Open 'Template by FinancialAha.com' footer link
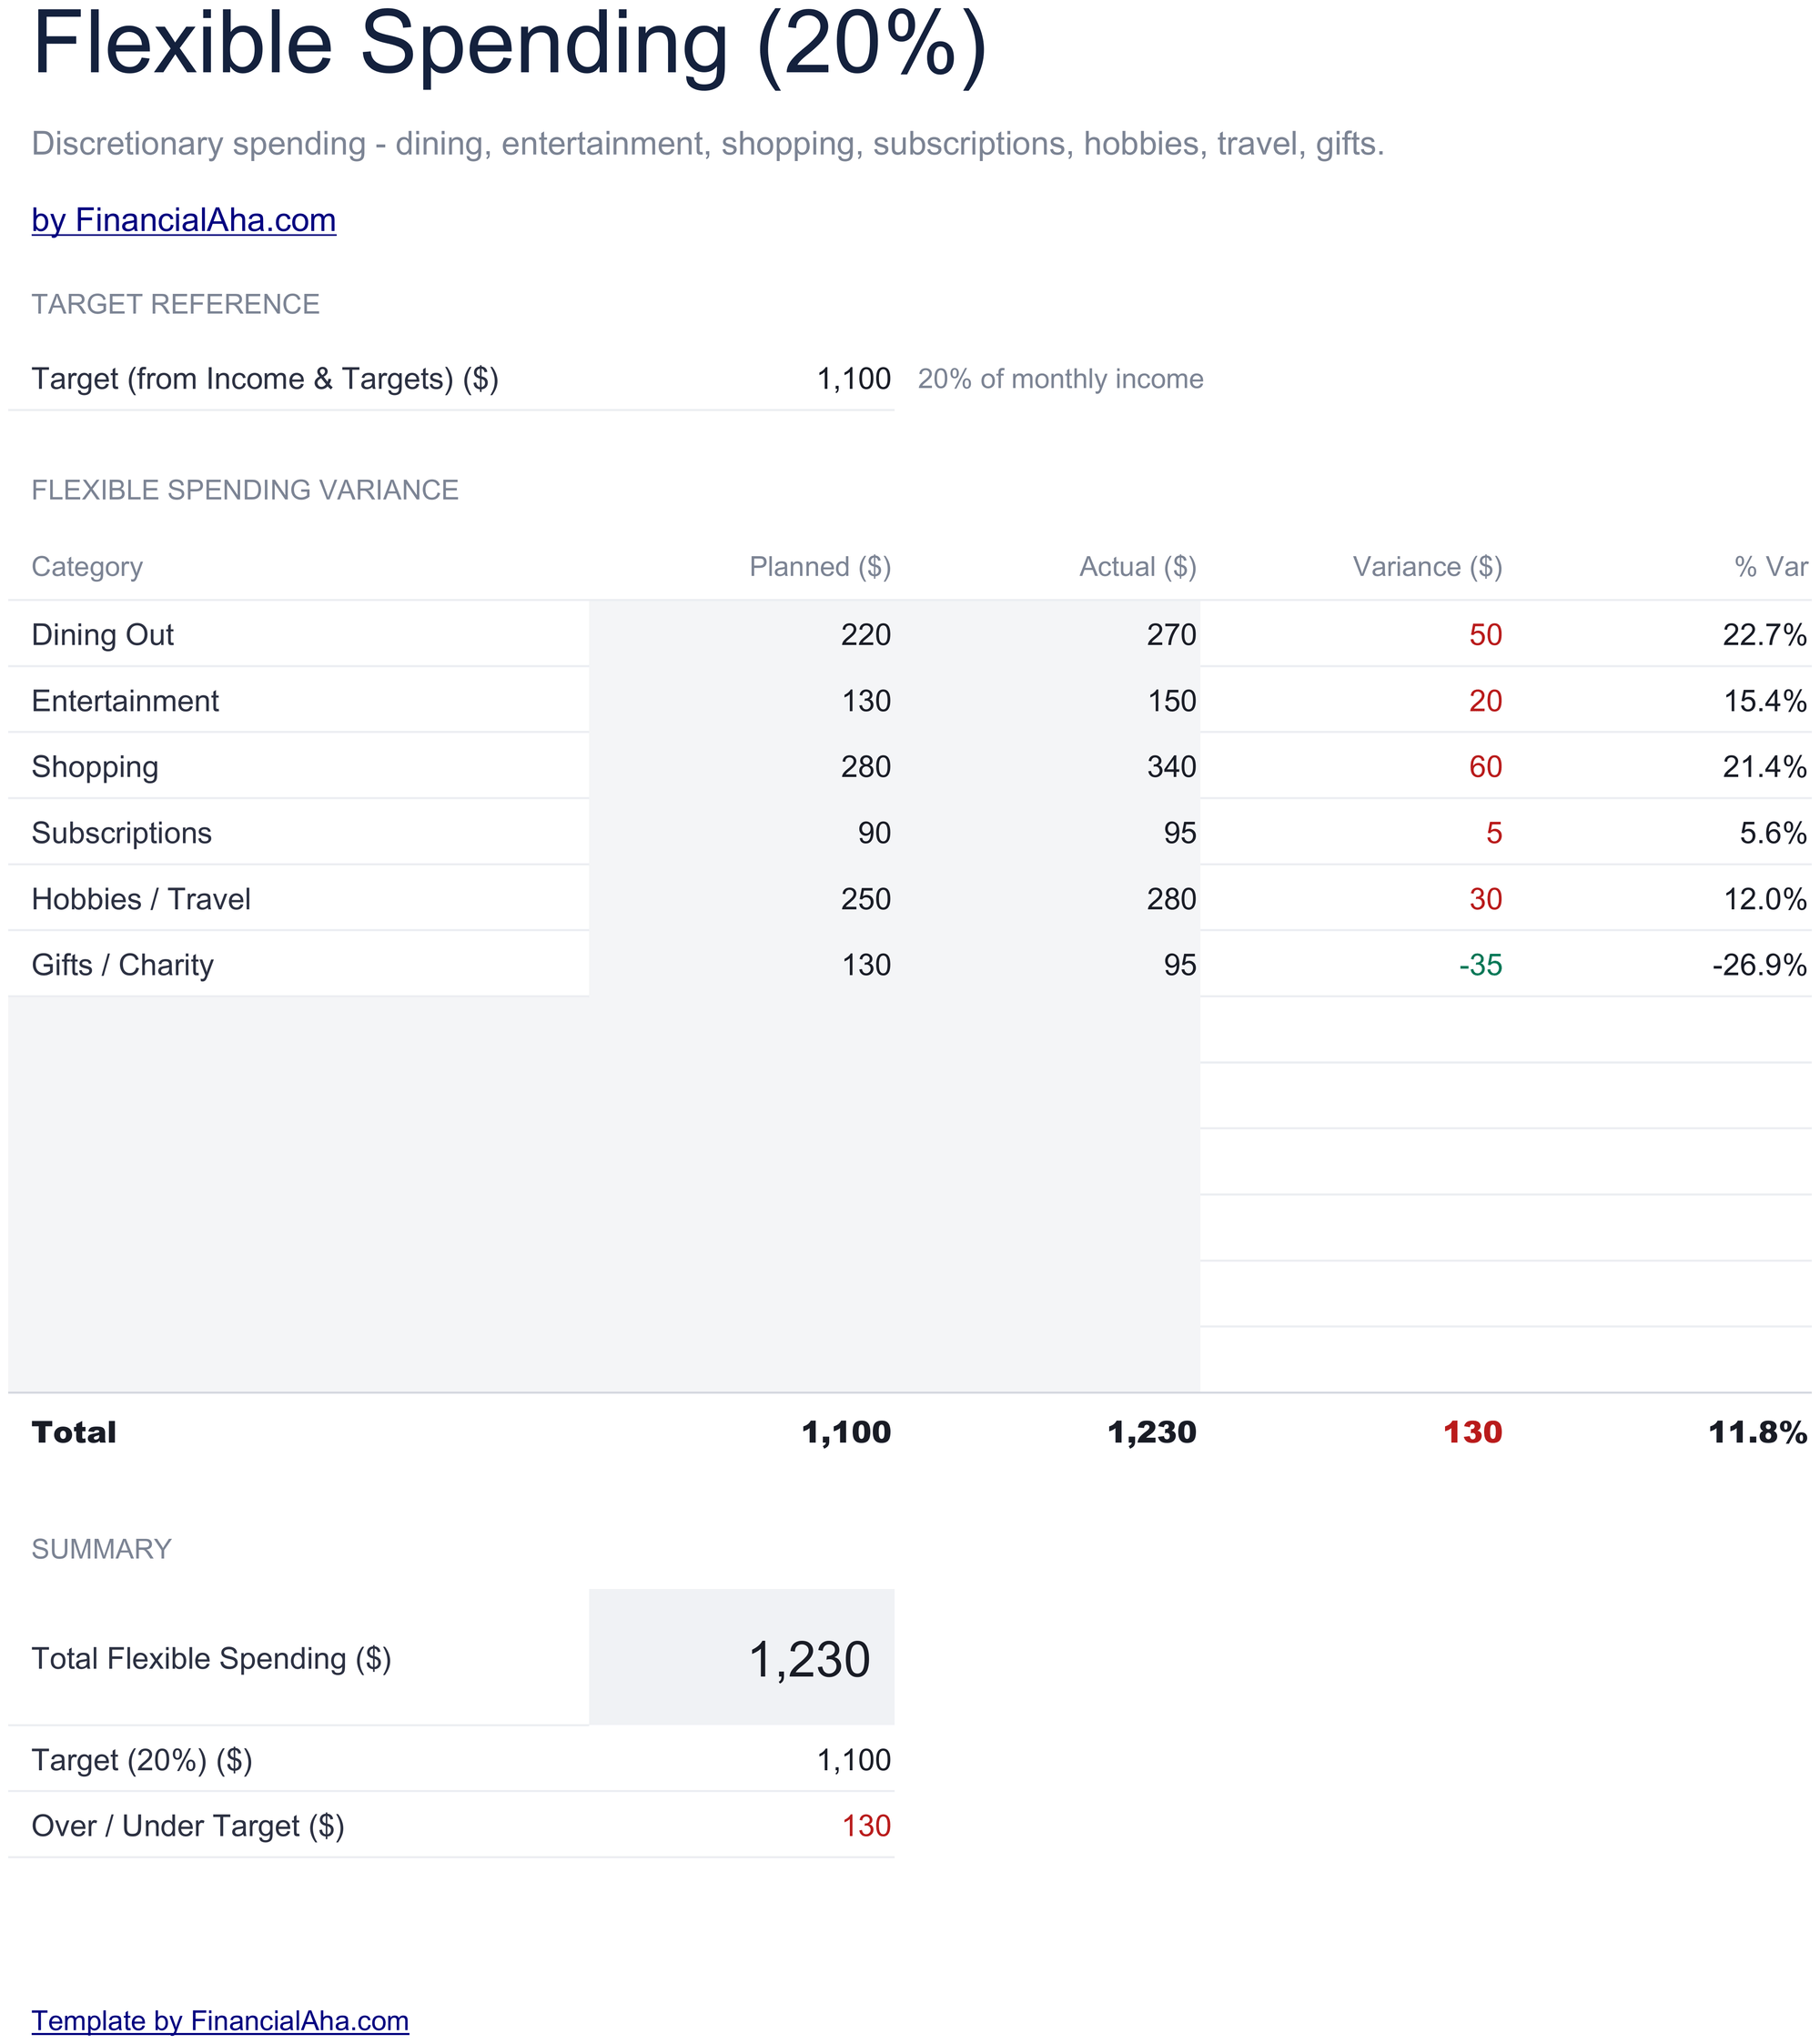The height and width of the screenshot is (2044, 1820). click(x=220, y=2020)
